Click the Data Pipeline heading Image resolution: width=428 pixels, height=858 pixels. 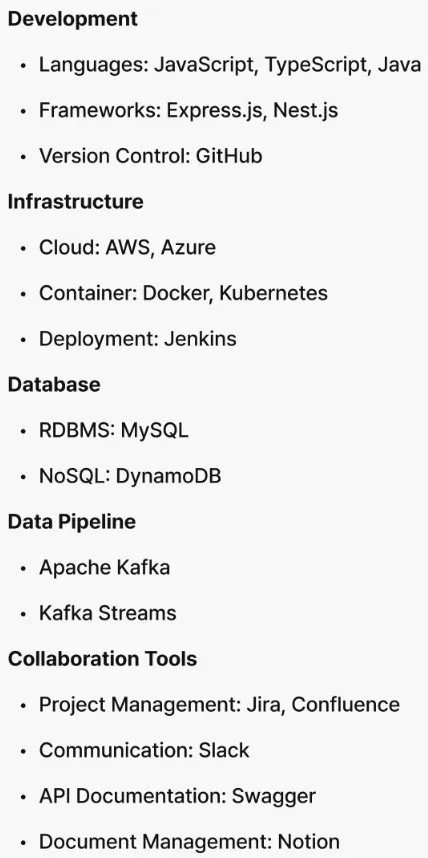click(x=72, y=522)
